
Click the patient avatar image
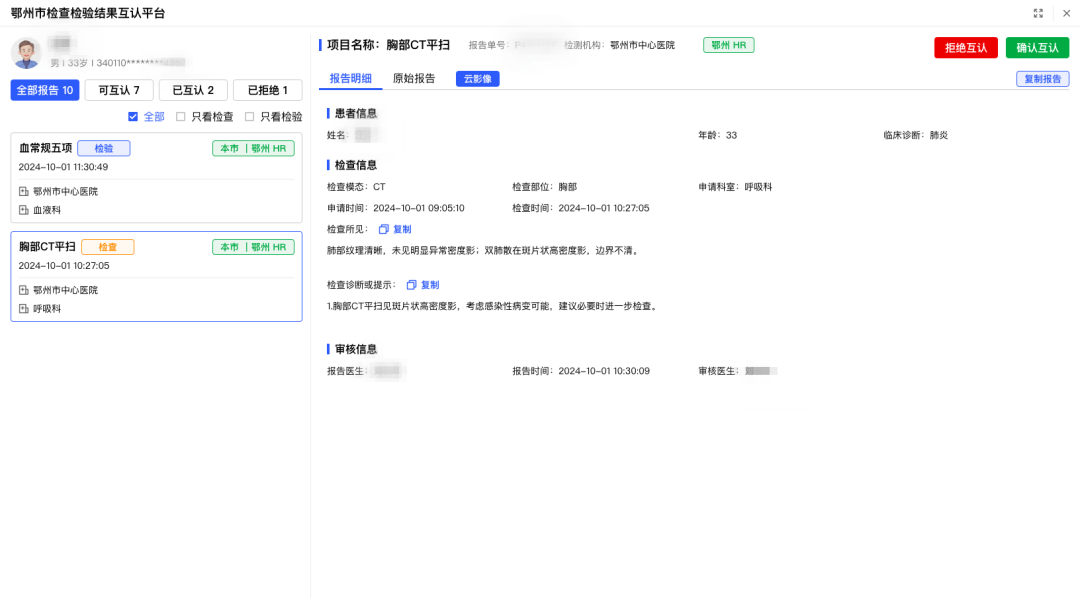(x=26, y=54)
